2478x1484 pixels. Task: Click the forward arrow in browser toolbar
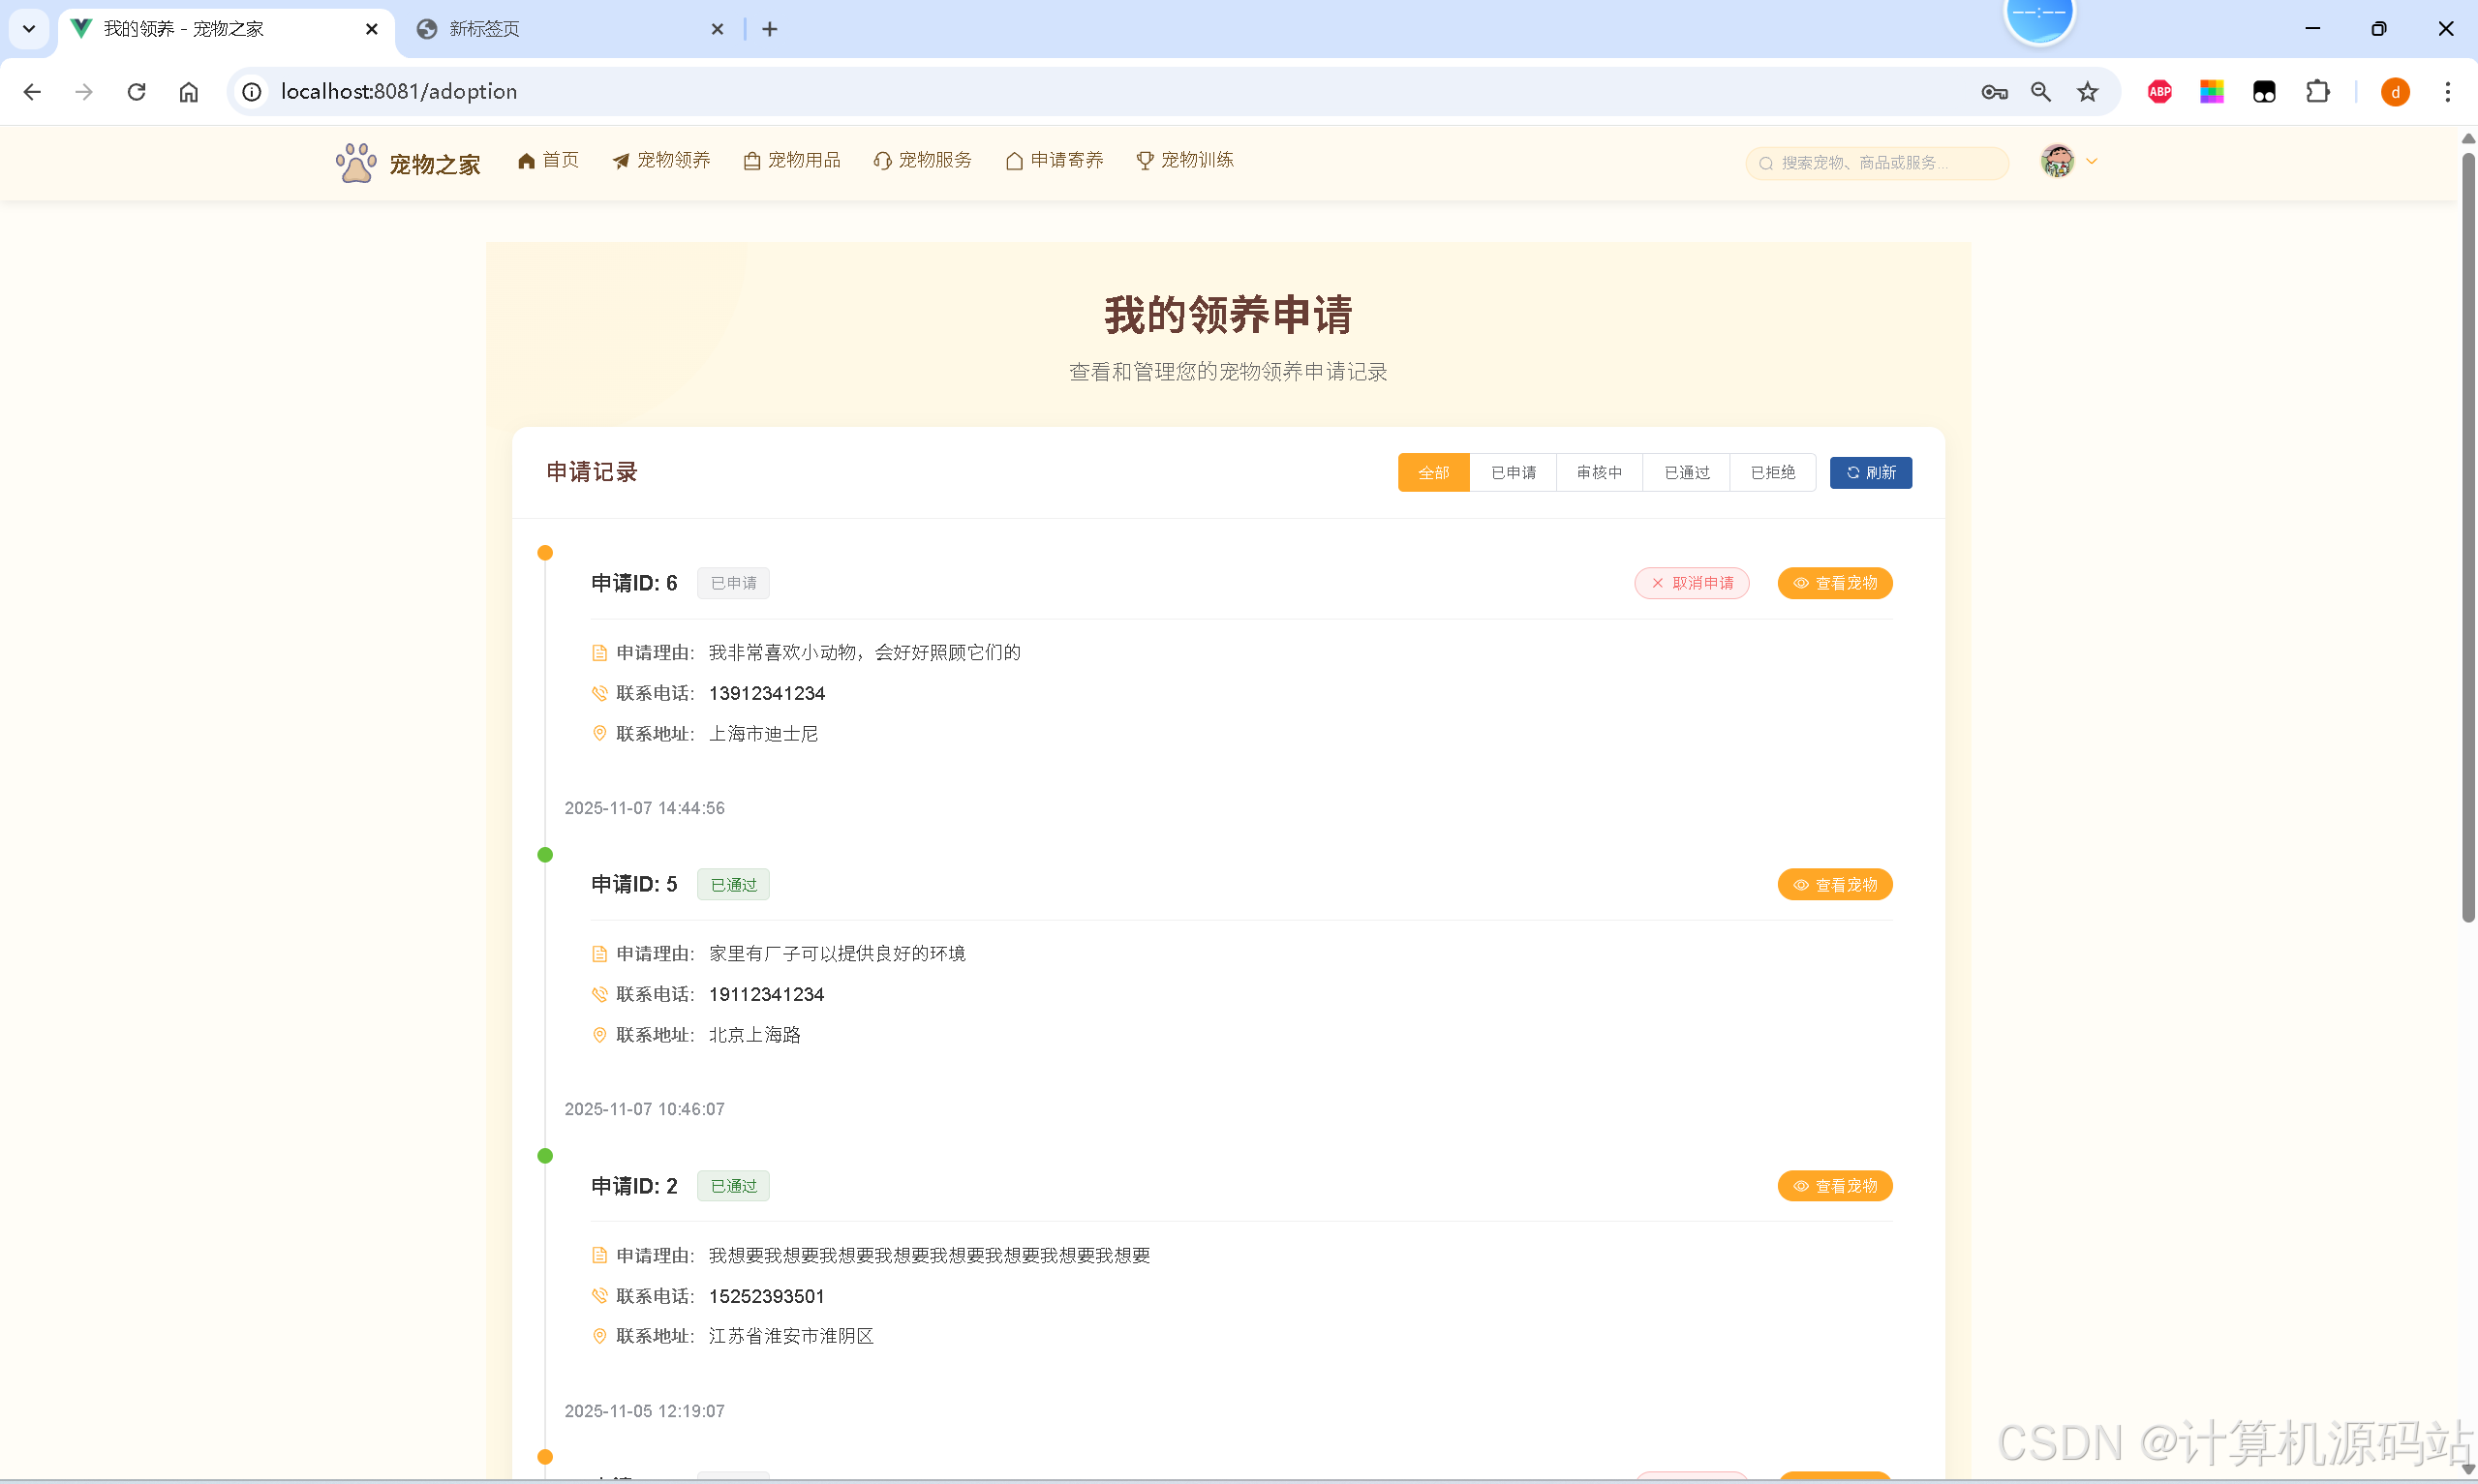point(84,92)
